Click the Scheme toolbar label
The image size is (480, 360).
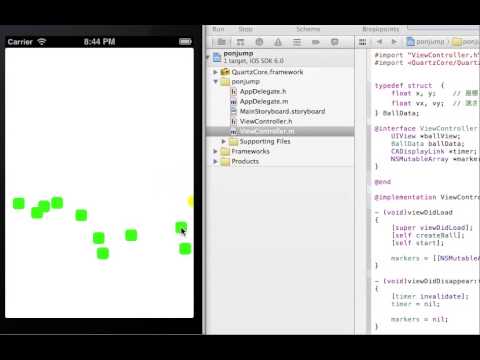[308, 29]
